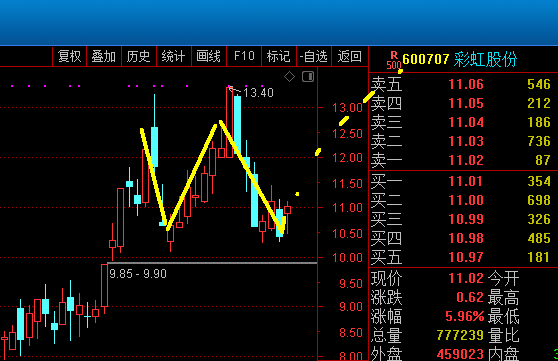
Task: Click the 13.00 price axis label
Action: coord(347,108)
